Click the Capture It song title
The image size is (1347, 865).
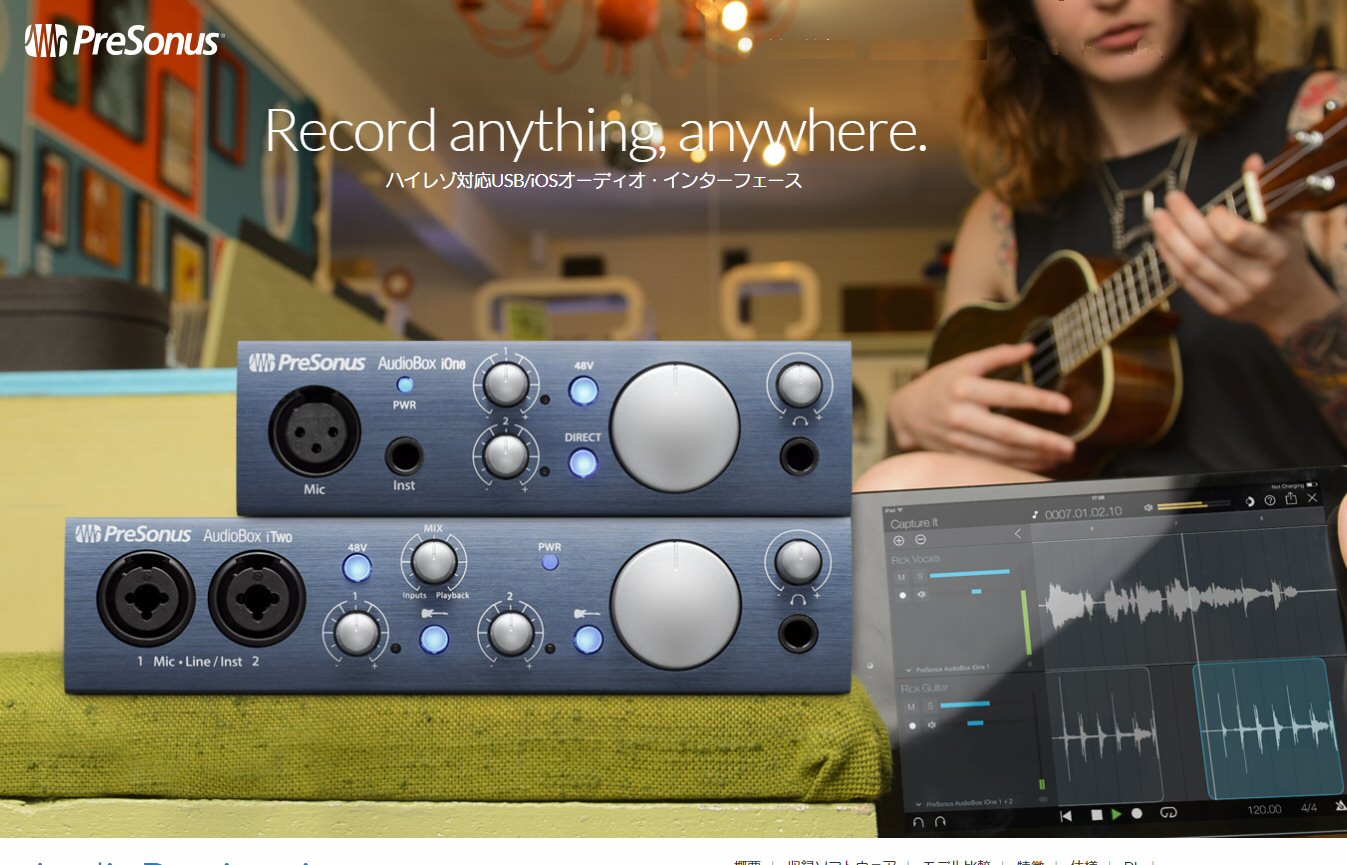(914, 523)
